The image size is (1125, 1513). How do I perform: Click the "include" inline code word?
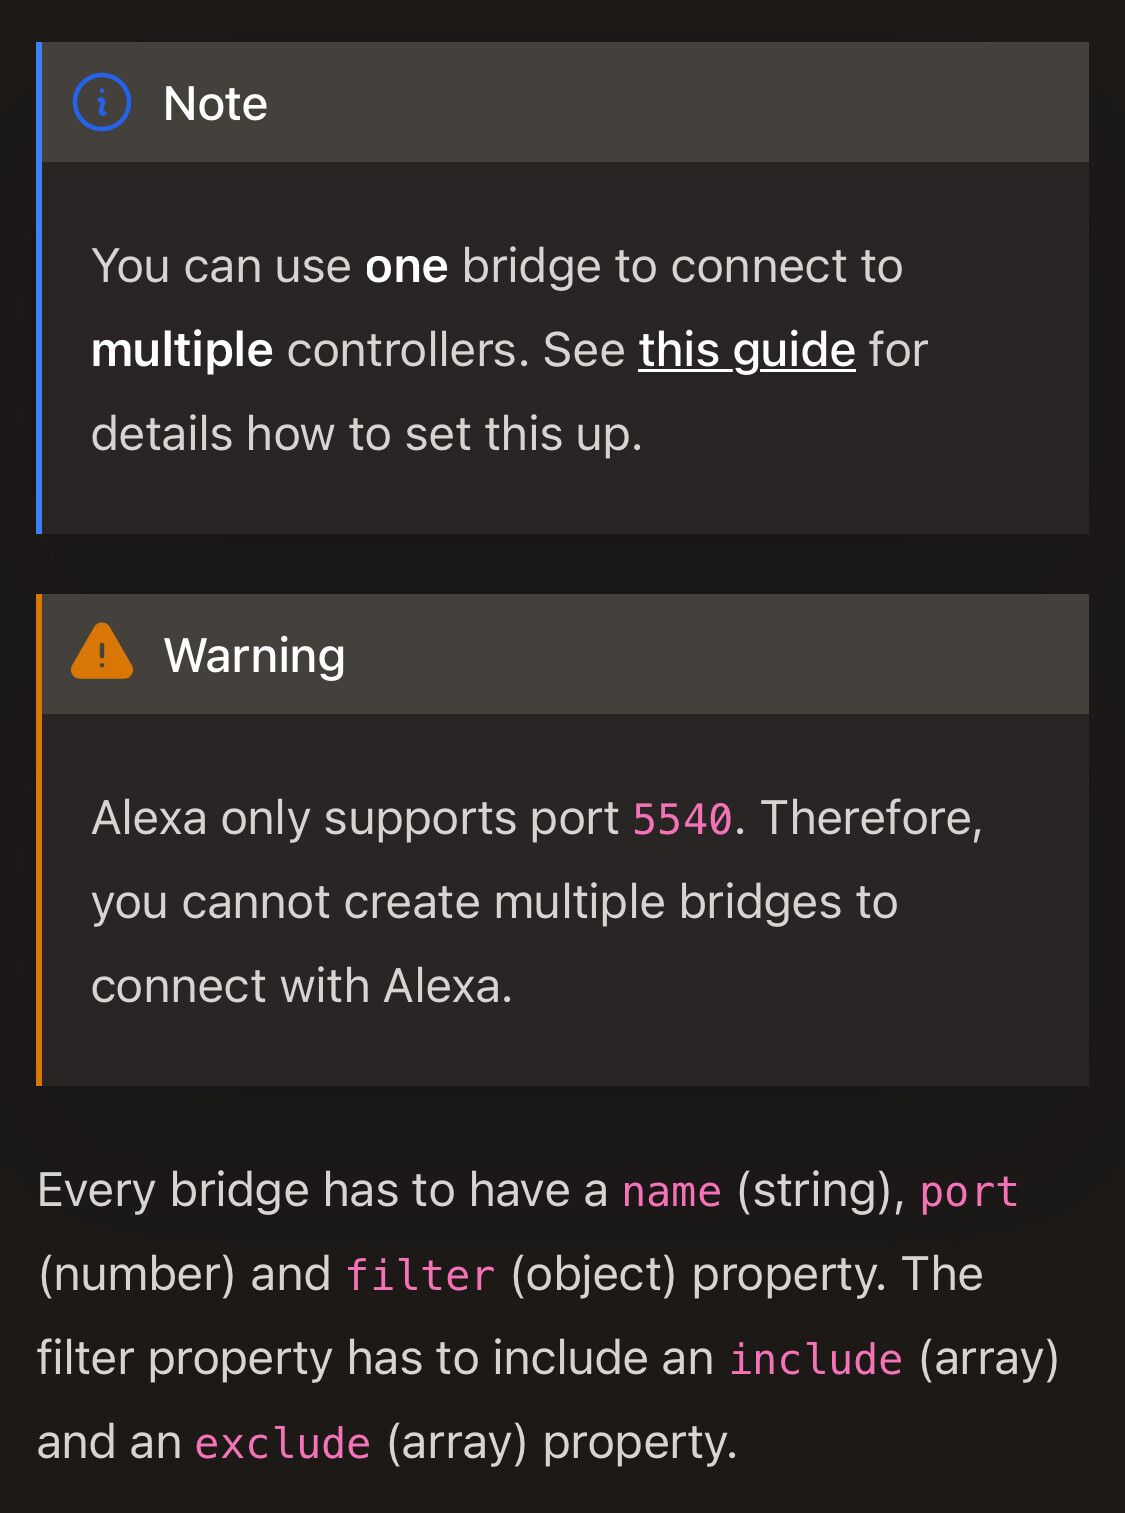pyautogui.click(x=816, y=1360)
